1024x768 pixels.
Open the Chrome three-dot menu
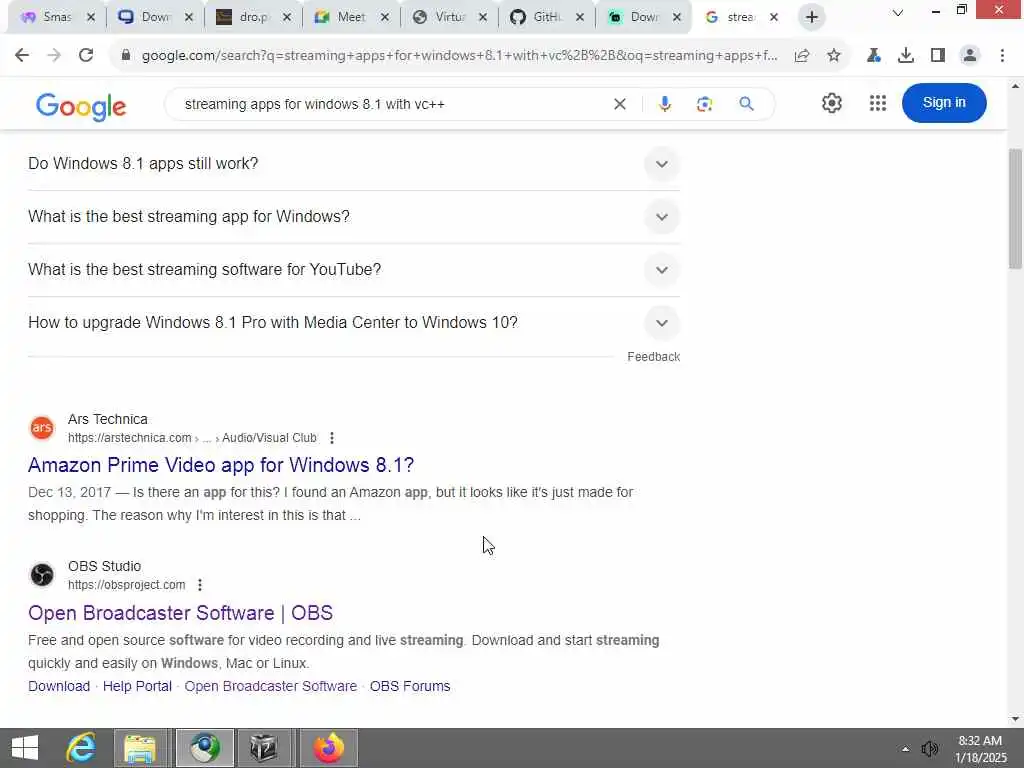pos(1002,56)
